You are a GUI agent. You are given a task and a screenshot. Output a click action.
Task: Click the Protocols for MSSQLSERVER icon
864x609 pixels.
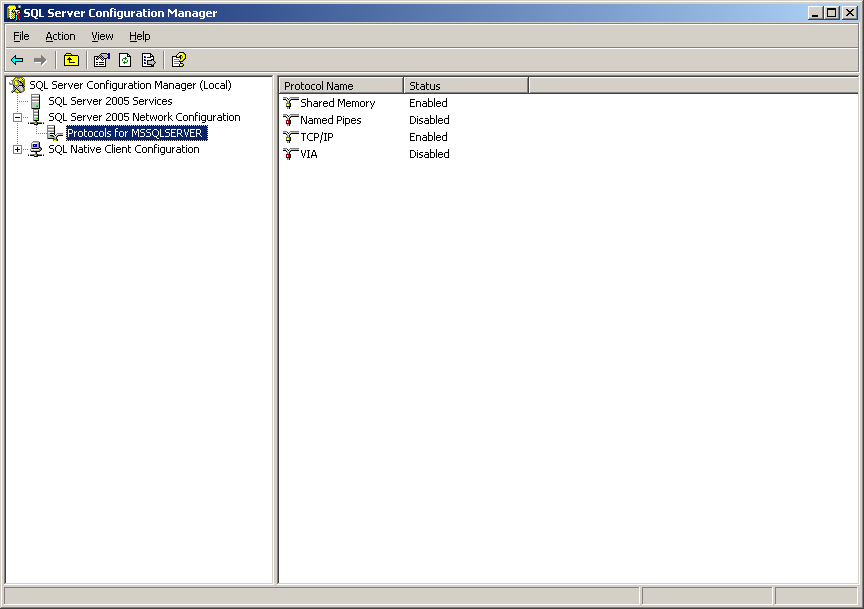pyautogui.click(x=55, y=133)
